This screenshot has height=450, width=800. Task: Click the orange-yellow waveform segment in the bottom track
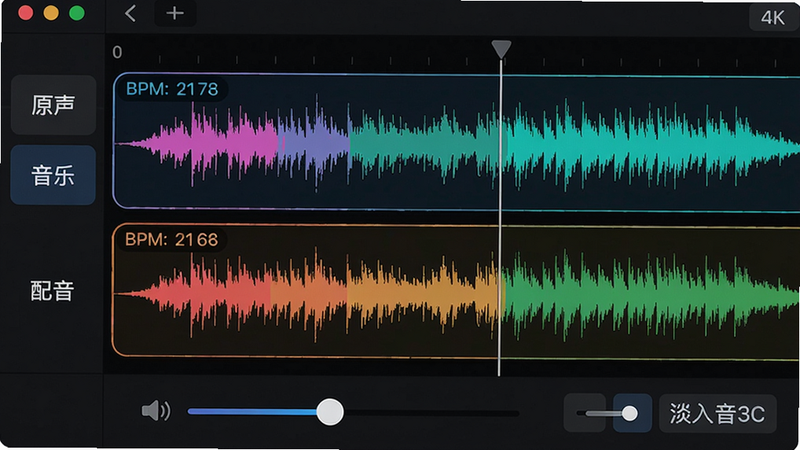click(x=423, y=293)
